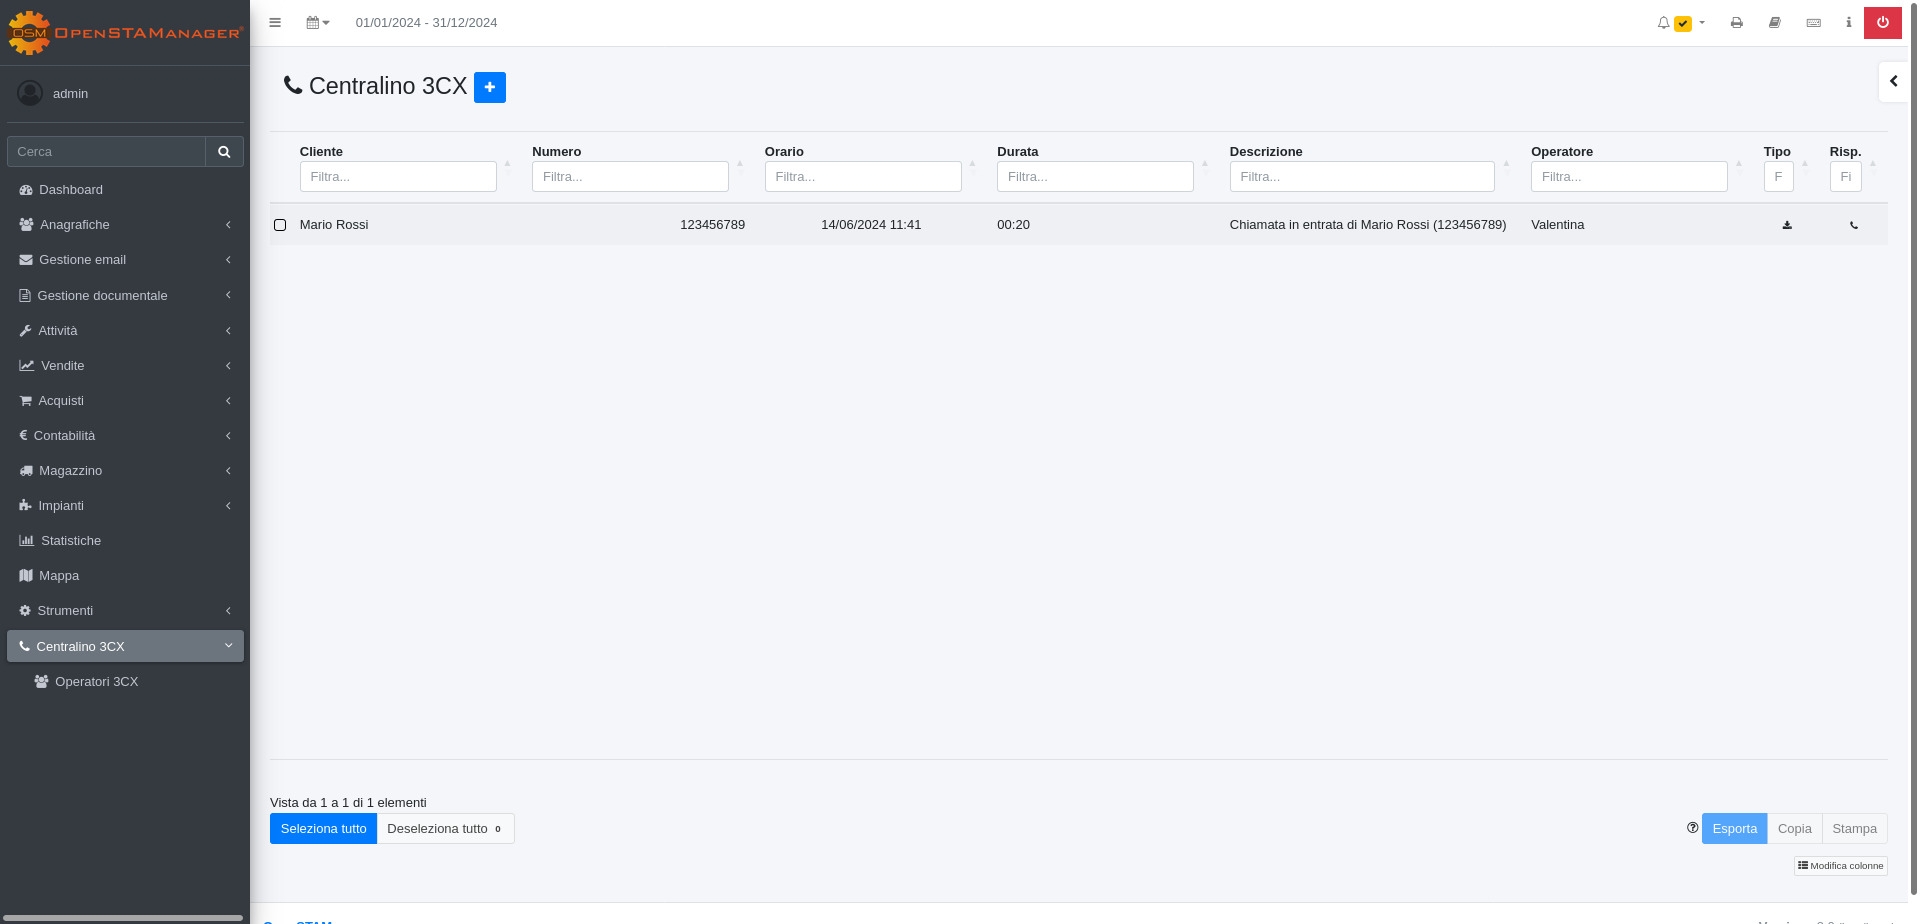Click the blue plus add-call button
This screenshot has height=924, width=1920.
pos(489,87)
